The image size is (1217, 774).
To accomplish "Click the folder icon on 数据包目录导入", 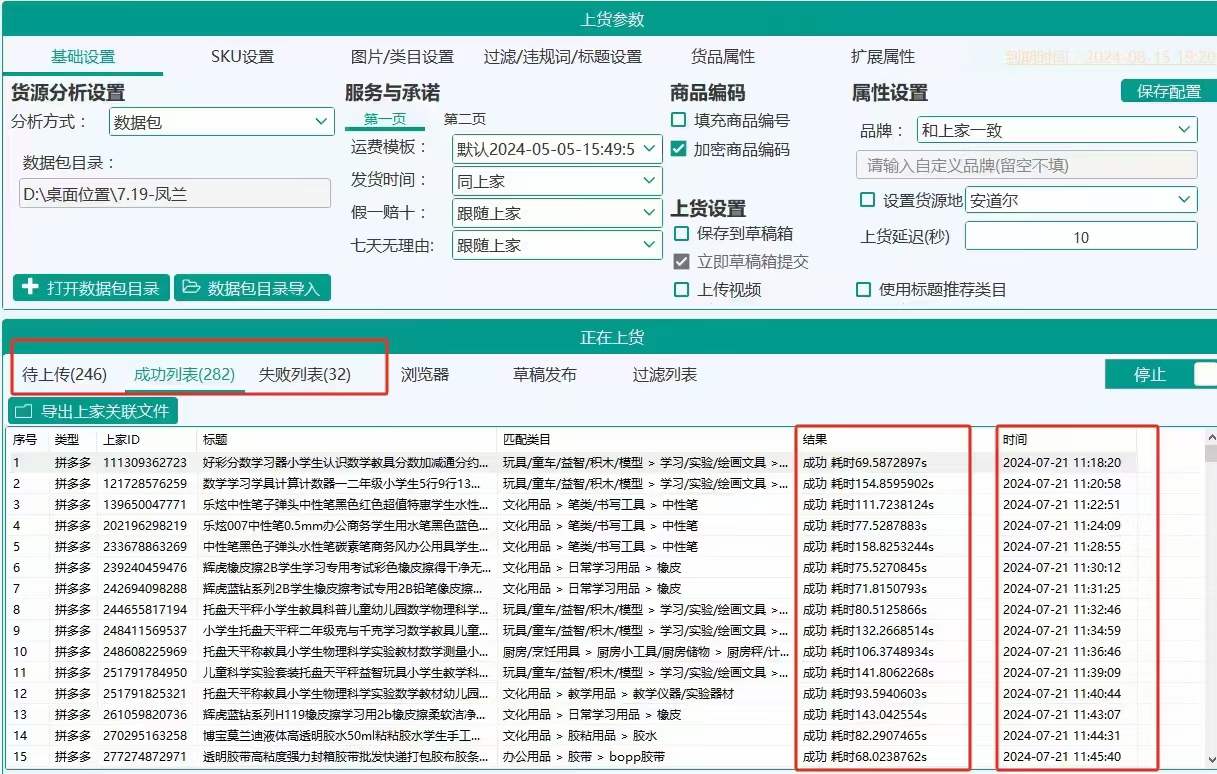I will coord(190,288).
